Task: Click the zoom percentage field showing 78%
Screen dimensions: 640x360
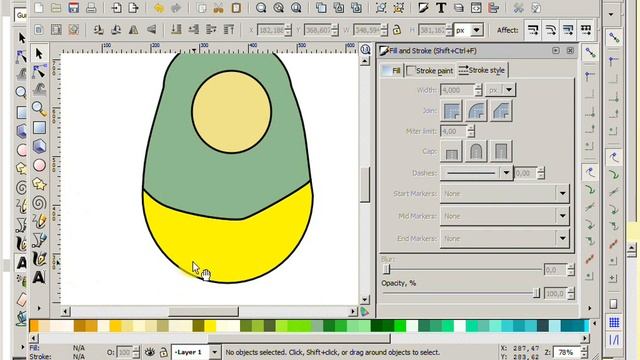Action: tap(567, 352)
